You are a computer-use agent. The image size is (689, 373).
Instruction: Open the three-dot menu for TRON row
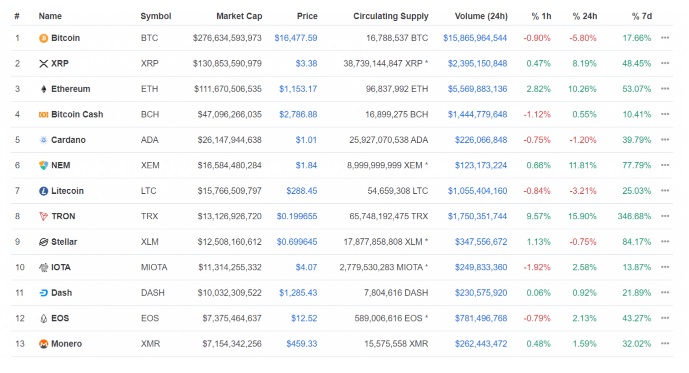665,216
